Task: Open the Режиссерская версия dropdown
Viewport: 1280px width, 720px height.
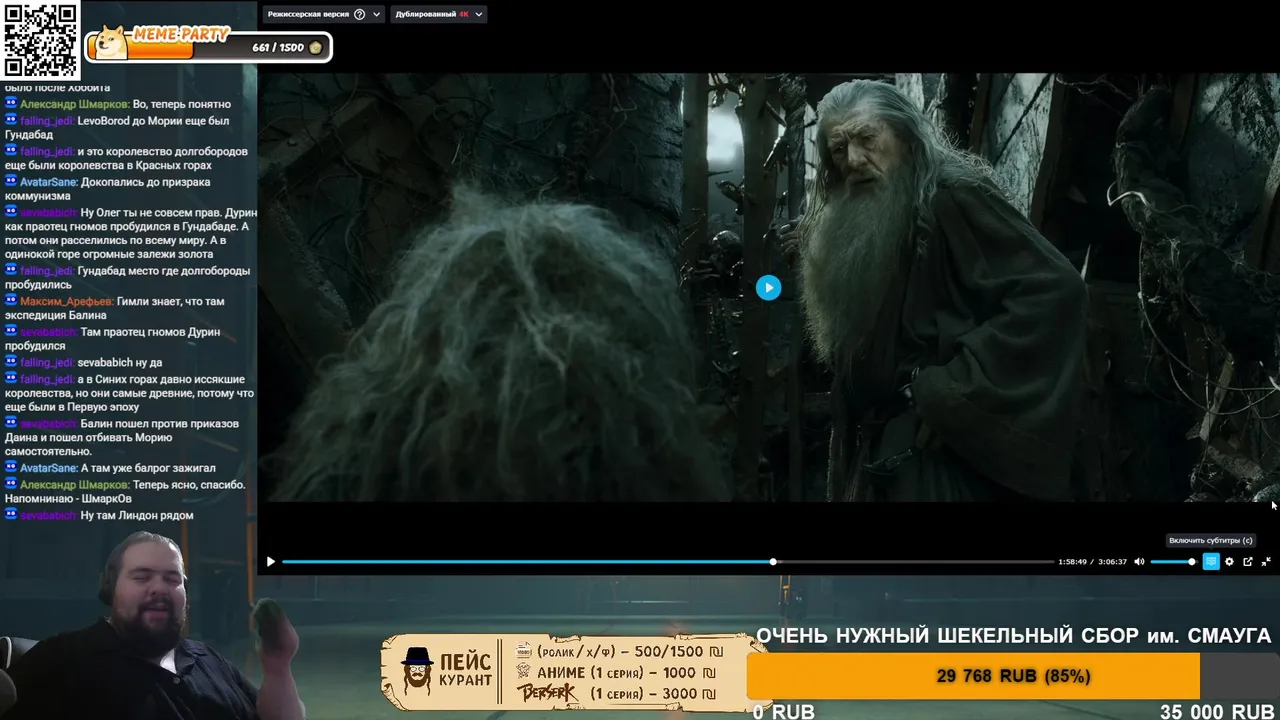Action: pyautogui.click(x=324, y=14)
